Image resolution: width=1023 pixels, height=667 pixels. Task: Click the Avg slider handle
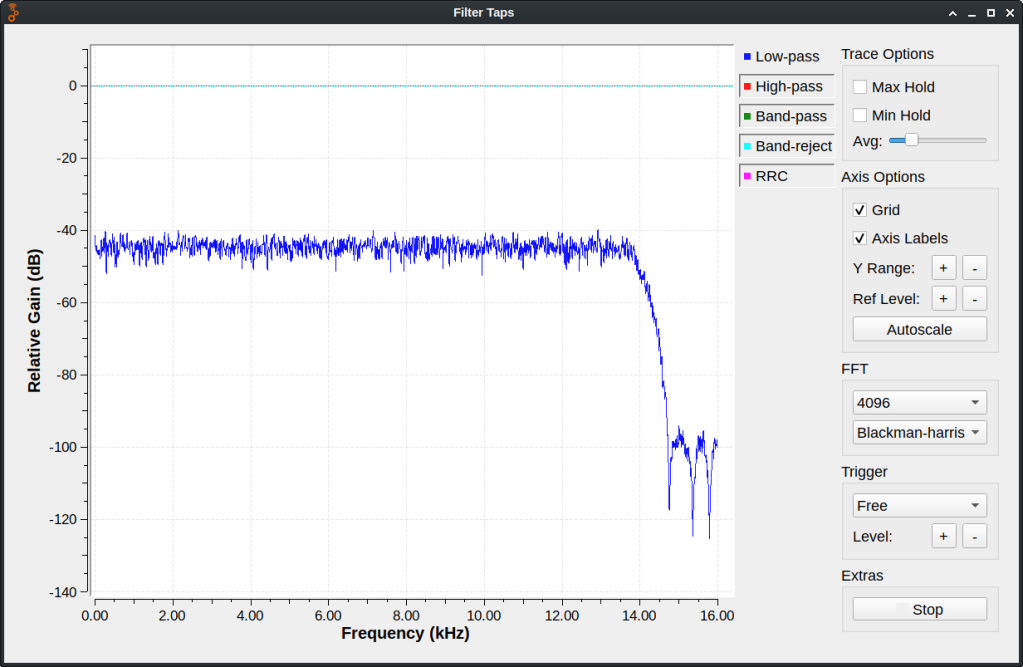tap(911, 141)
